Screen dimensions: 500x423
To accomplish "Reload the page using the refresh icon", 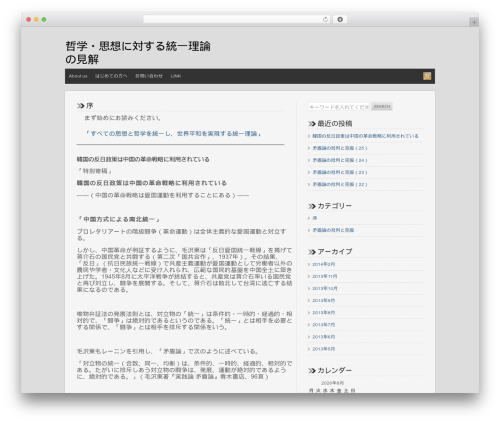I will point(325,19).
